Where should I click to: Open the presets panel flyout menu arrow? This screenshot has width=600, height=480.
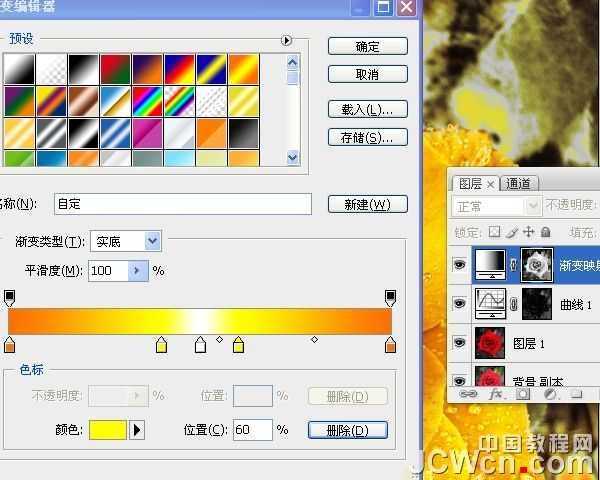point(286,40)
